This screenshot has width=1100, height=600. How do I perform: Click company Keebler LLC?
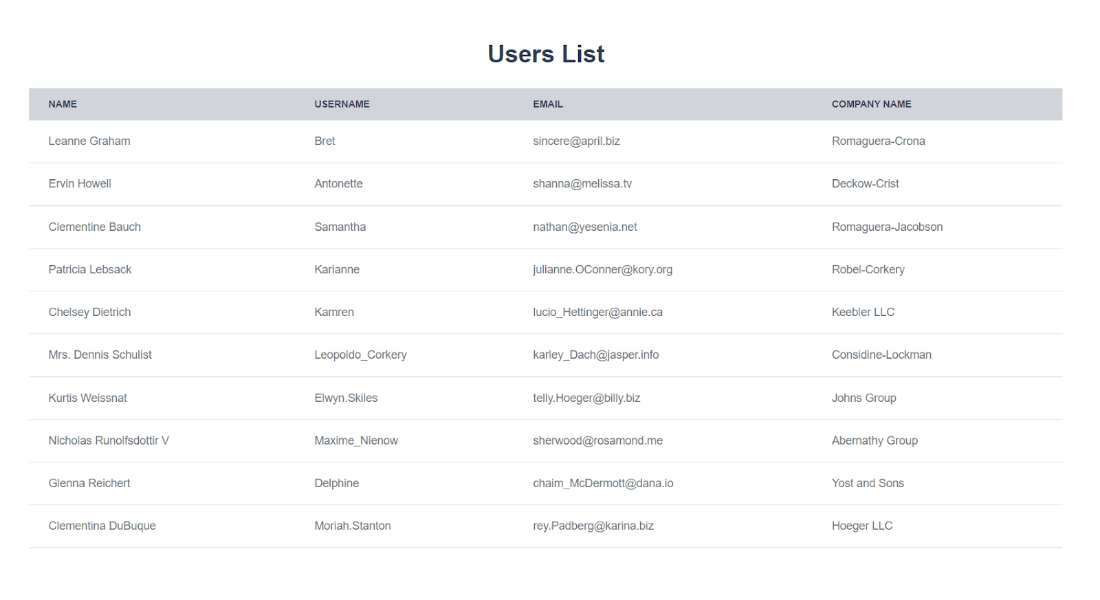(863, 312)
